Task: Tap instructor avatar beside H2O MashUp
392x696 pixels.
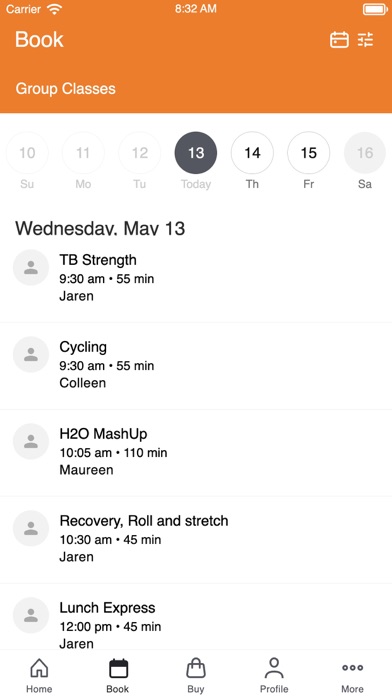Action: coord(31,441)
